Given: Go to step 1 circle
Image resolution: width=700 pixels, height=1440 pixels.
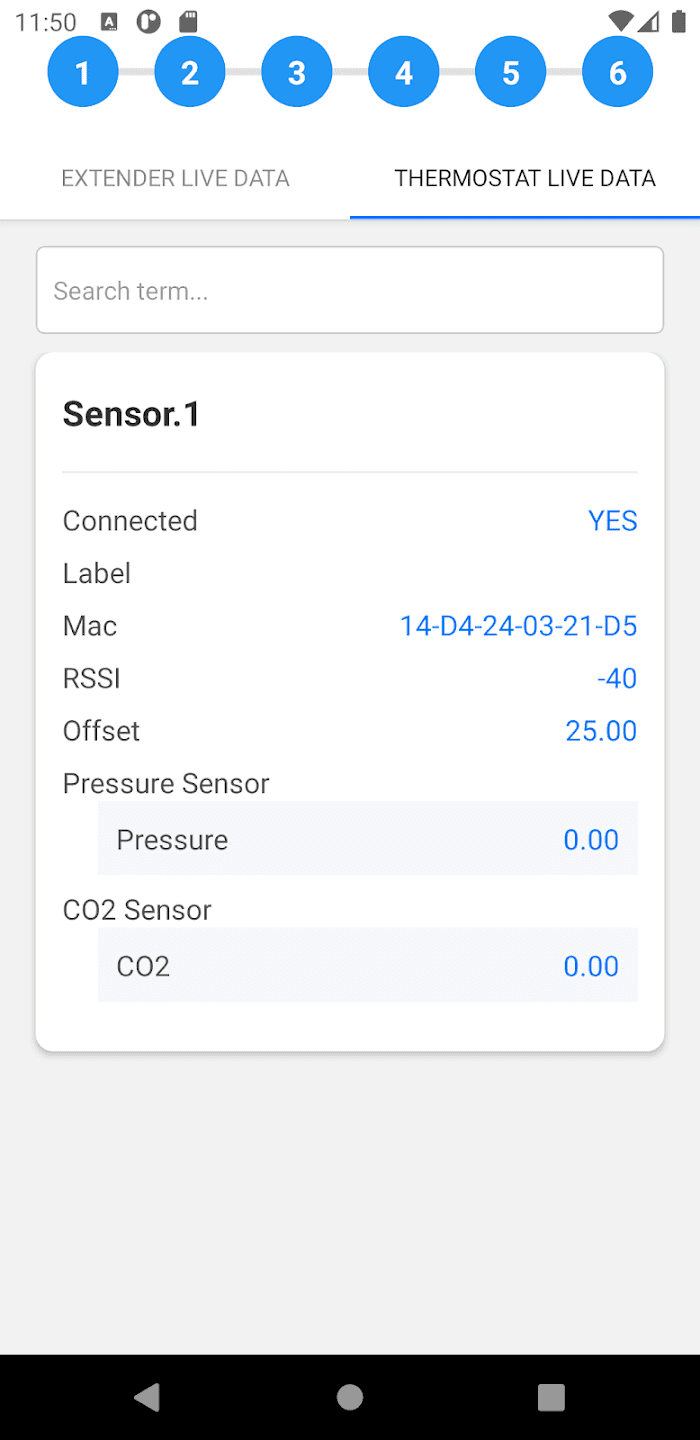Looking at the screenshot, I should [x=83, y=72].
